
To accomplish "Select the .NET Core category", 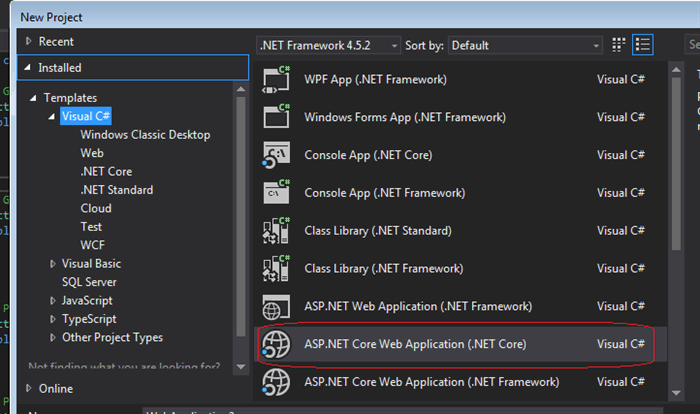I will point(106,171).
